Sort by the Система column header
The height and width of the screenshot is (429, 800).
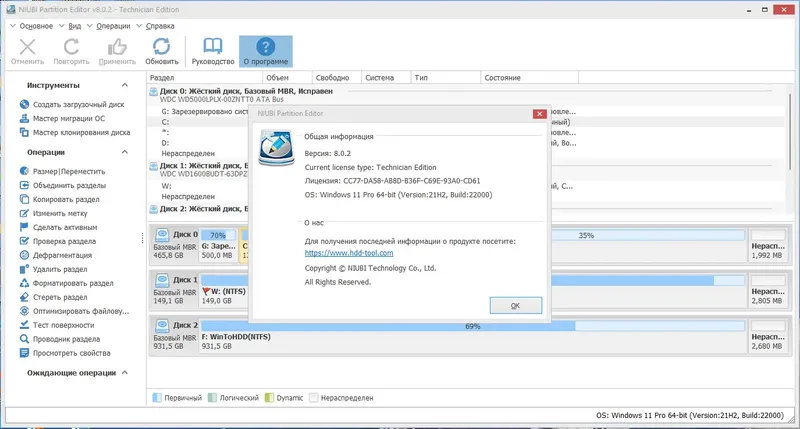click(386, 78)
